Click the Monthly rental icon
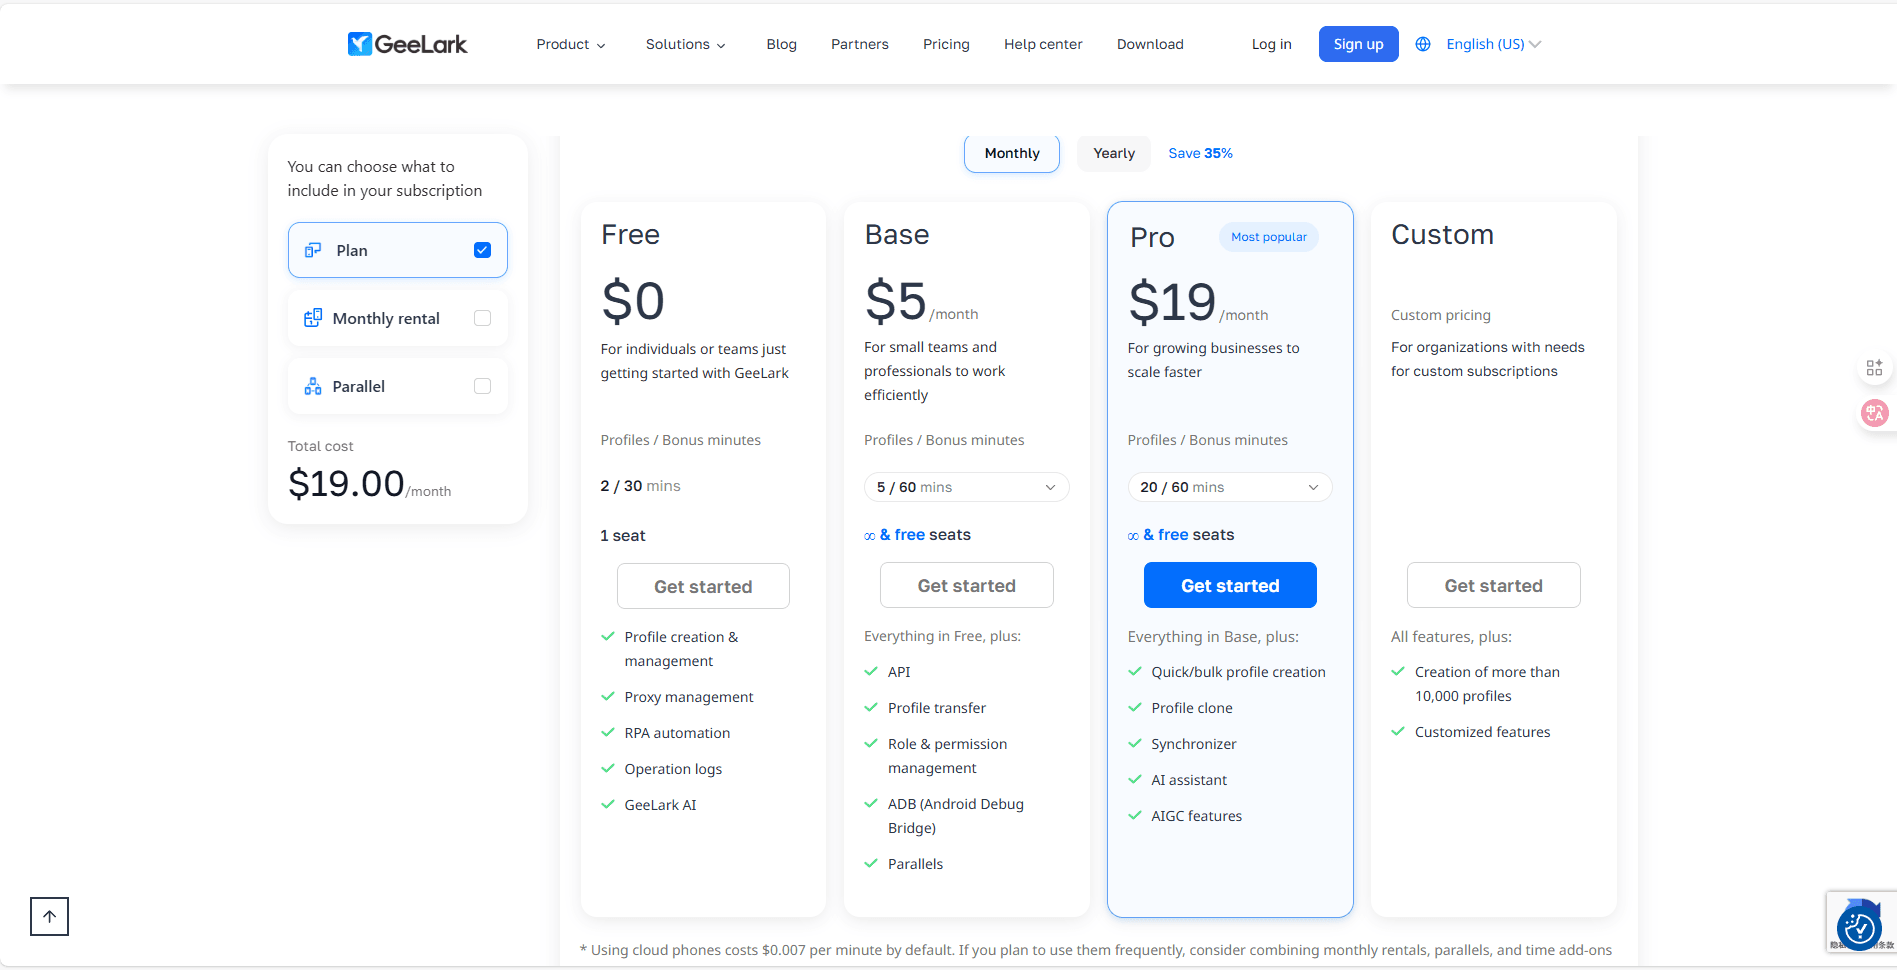This screenshot has height=970, width=1897. coord(313,318)
